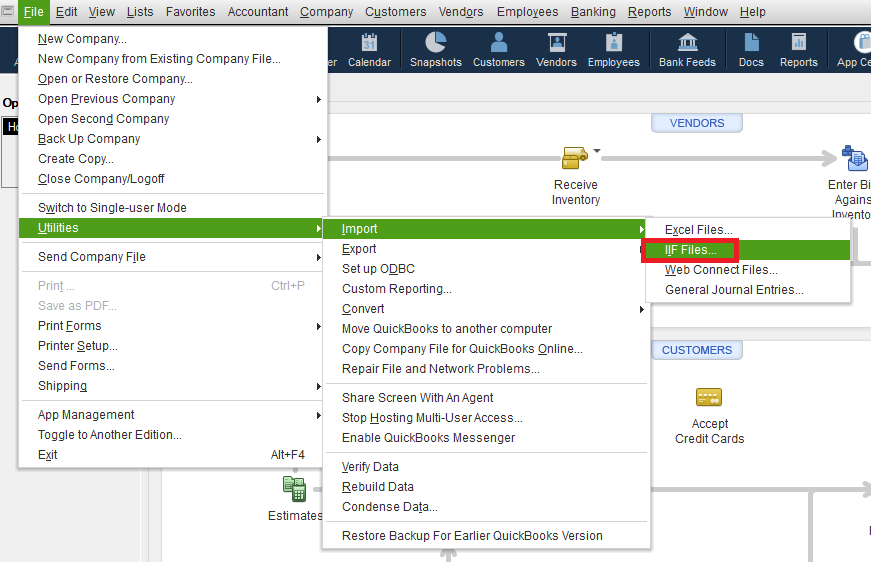Select IIF Files... import option
871x562 pixels.
point(748,250)
